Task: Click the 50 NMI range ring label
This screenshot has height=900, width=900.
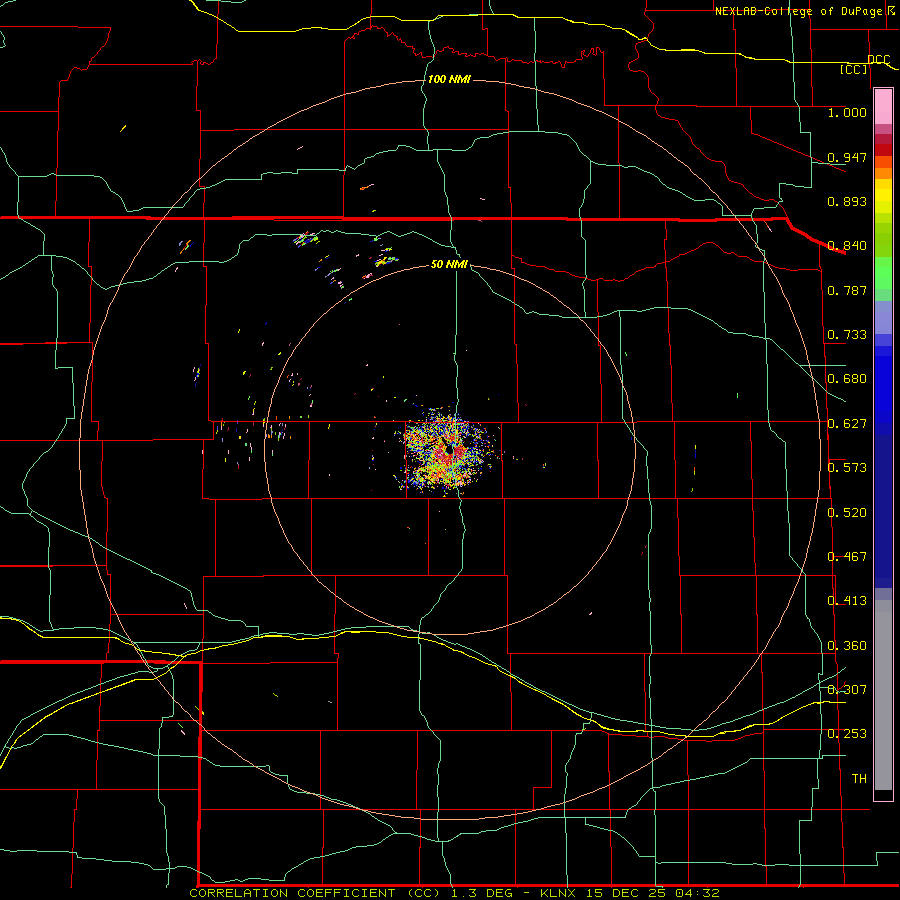Action: coord(449,264)
